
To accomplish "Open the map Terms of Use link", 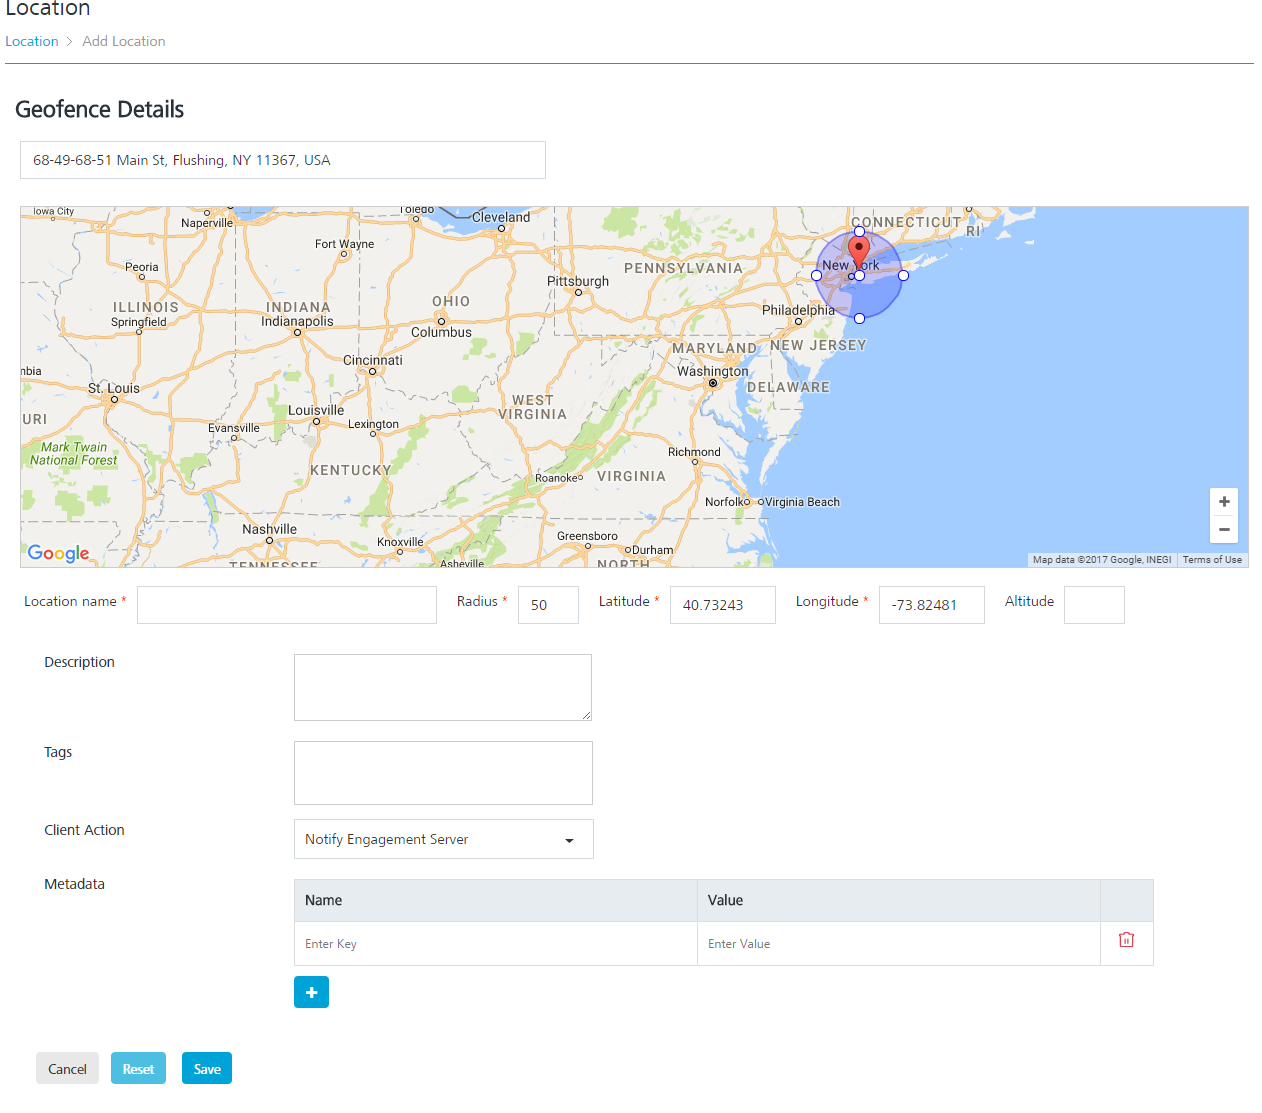I will (1212, 560).
